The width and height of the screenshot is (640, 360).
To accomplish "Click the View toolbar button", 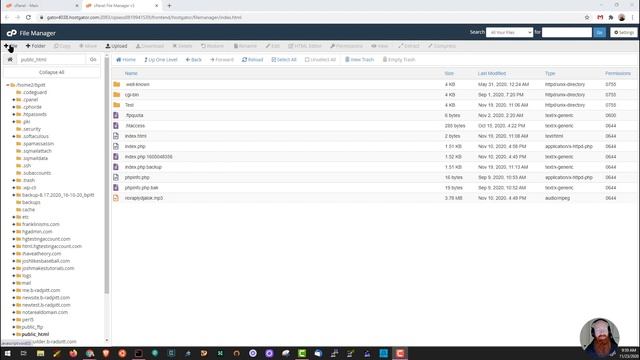I will 380,46.
